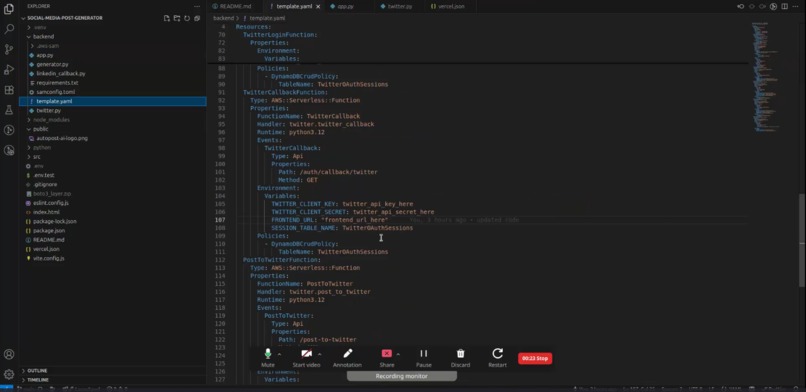Open the Accounts menu in activity bar
The height and width of the screenshot is (392, 806).
coord(9,354)
